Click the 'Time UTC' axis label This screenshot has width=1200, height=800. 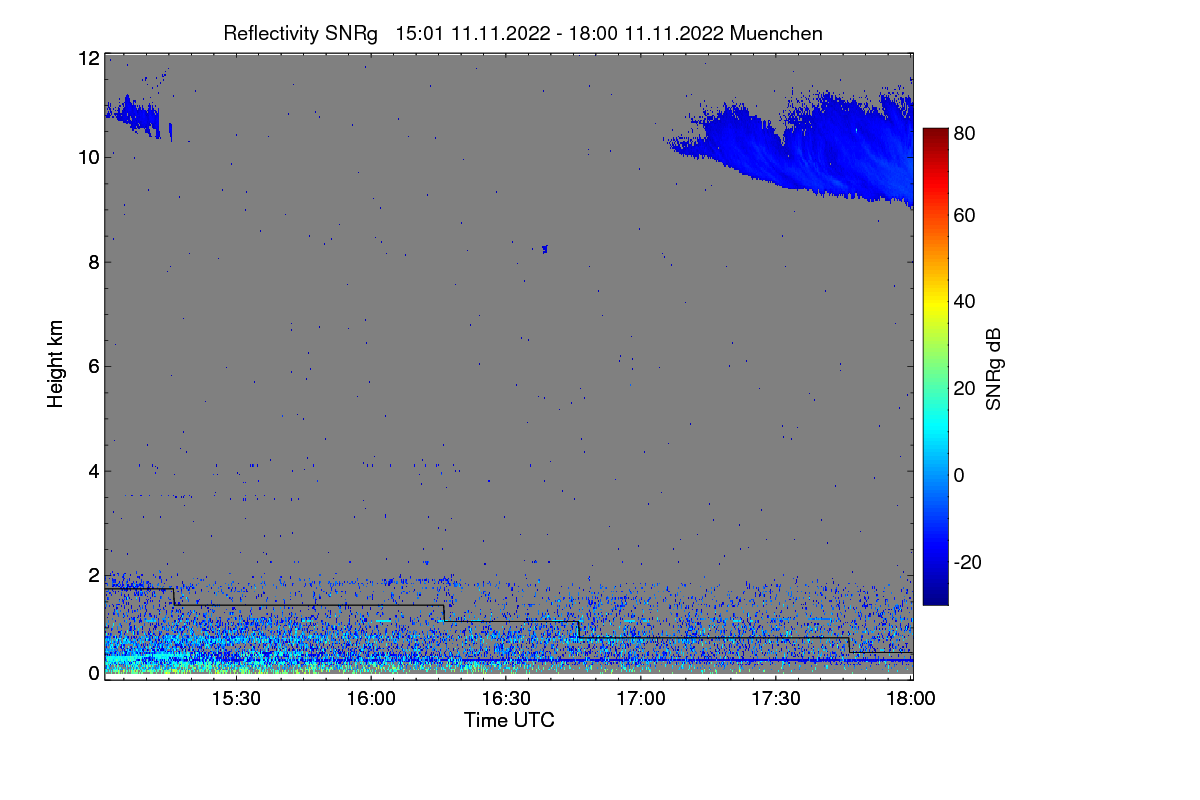(x=509, y=720)
